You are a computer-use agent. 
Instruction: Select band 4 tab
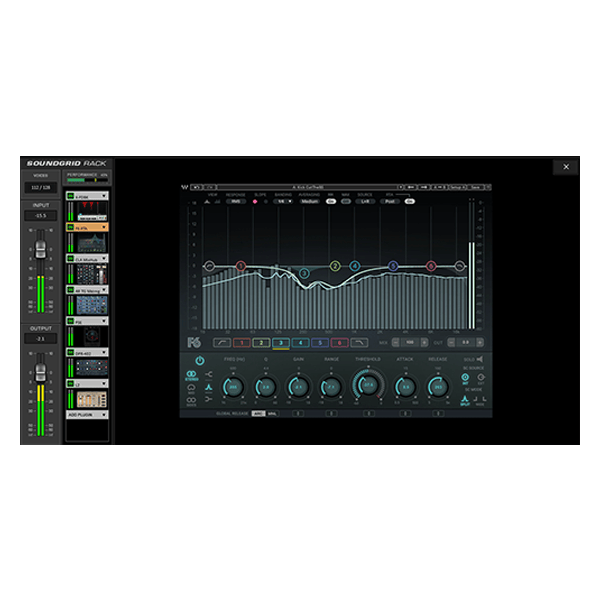[300, 343]
